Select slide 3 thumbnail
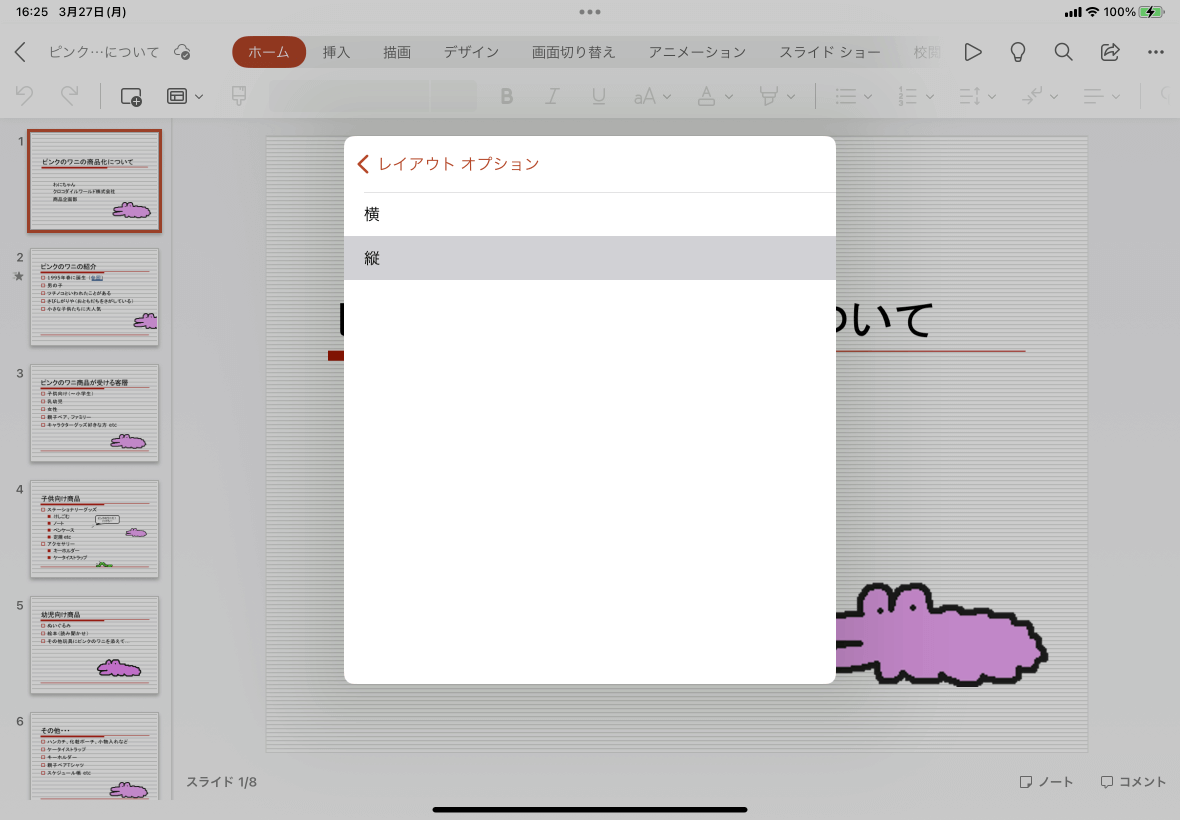Image resolution: width=1180 pixels, height=820 pixels. (95, 413)
